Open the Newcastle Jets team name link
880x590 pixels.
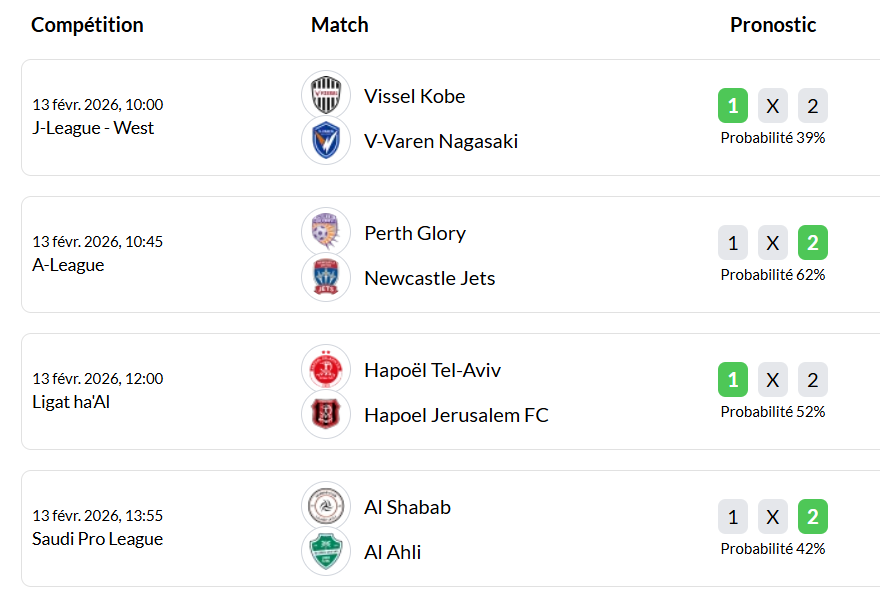pyautogui.click(x=430, y=278)
